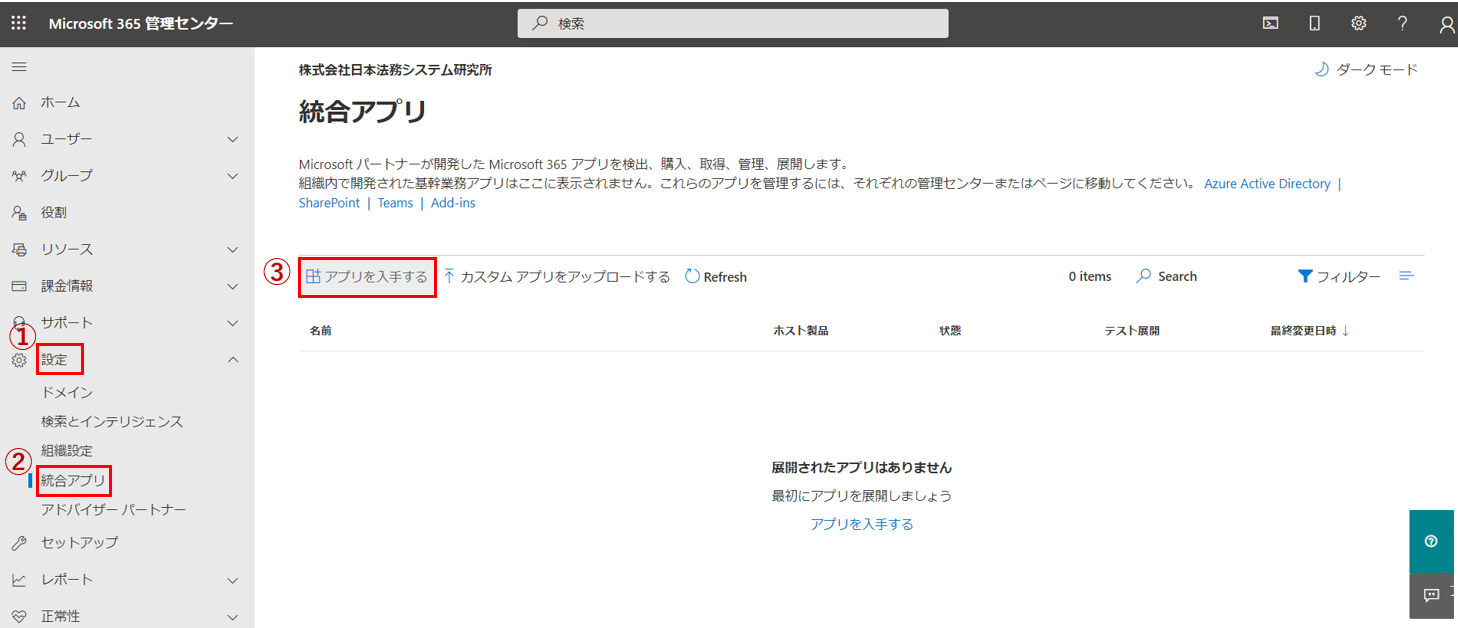Click Refresh in the command bar
This screenshot has width=1458, height=628.
point(716,277)
